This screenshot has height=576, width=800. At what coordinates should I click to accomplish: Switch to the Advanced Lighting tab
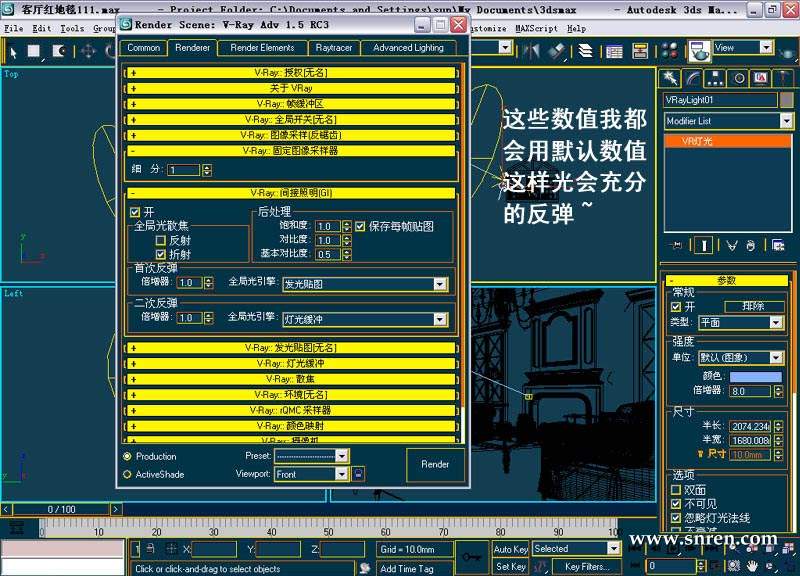(408, 47)
